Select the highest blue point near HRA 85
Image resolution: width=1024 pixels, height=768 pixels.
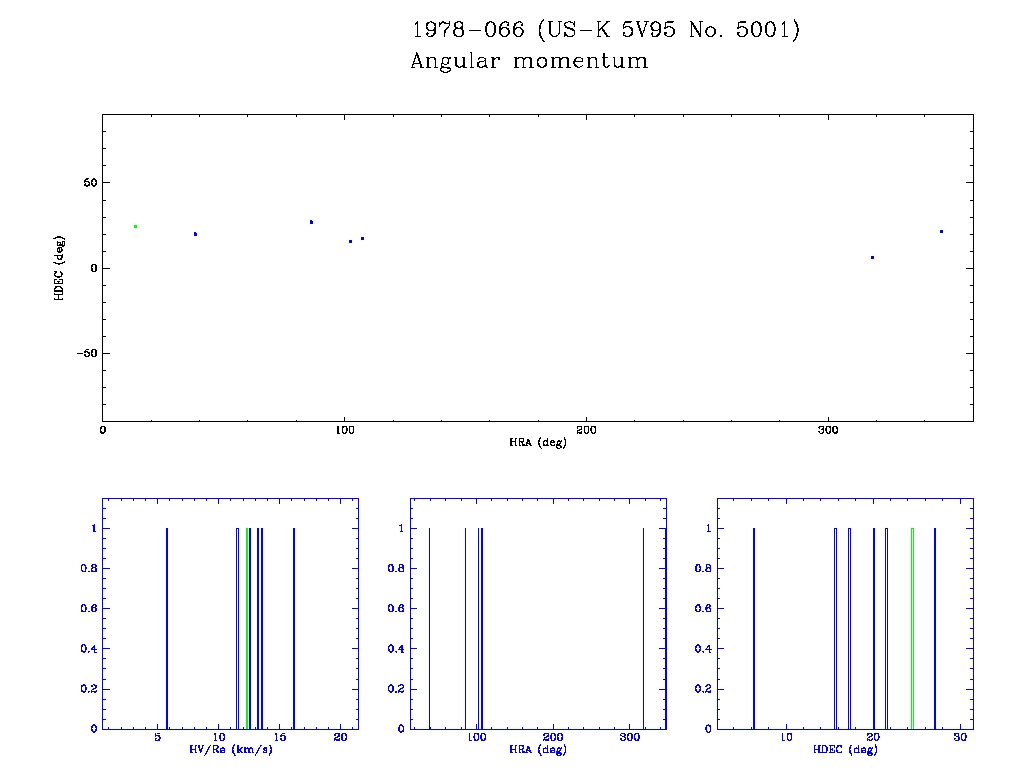[311, 222]
